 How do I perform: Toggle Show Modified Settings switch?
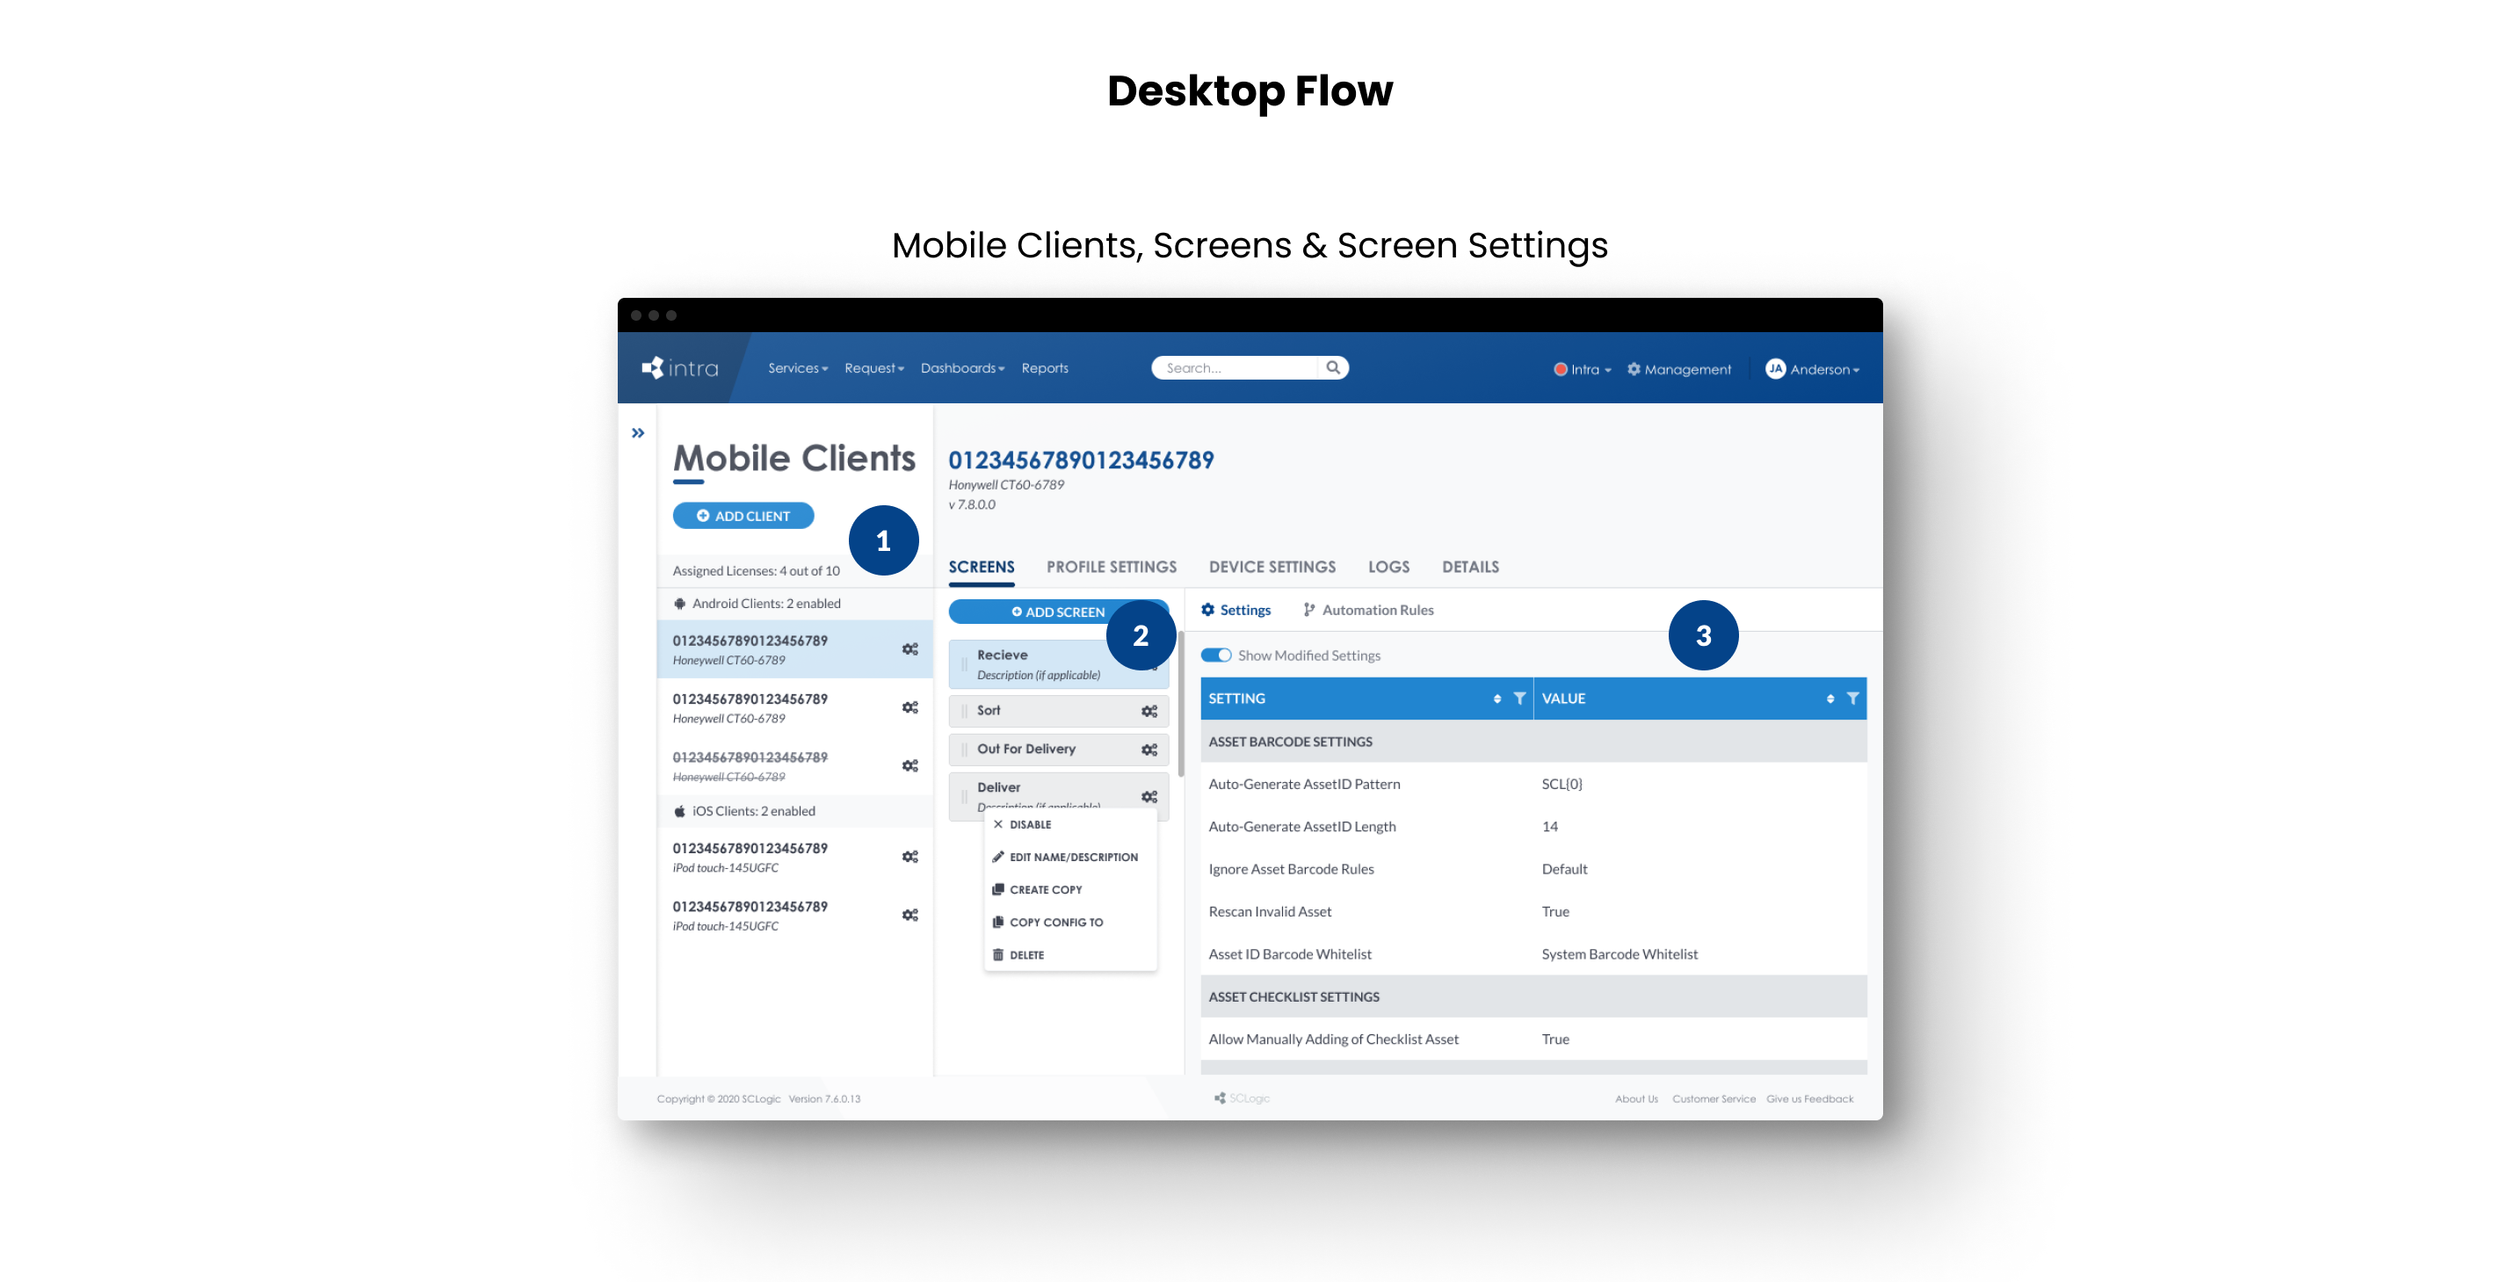point(1216,655)
